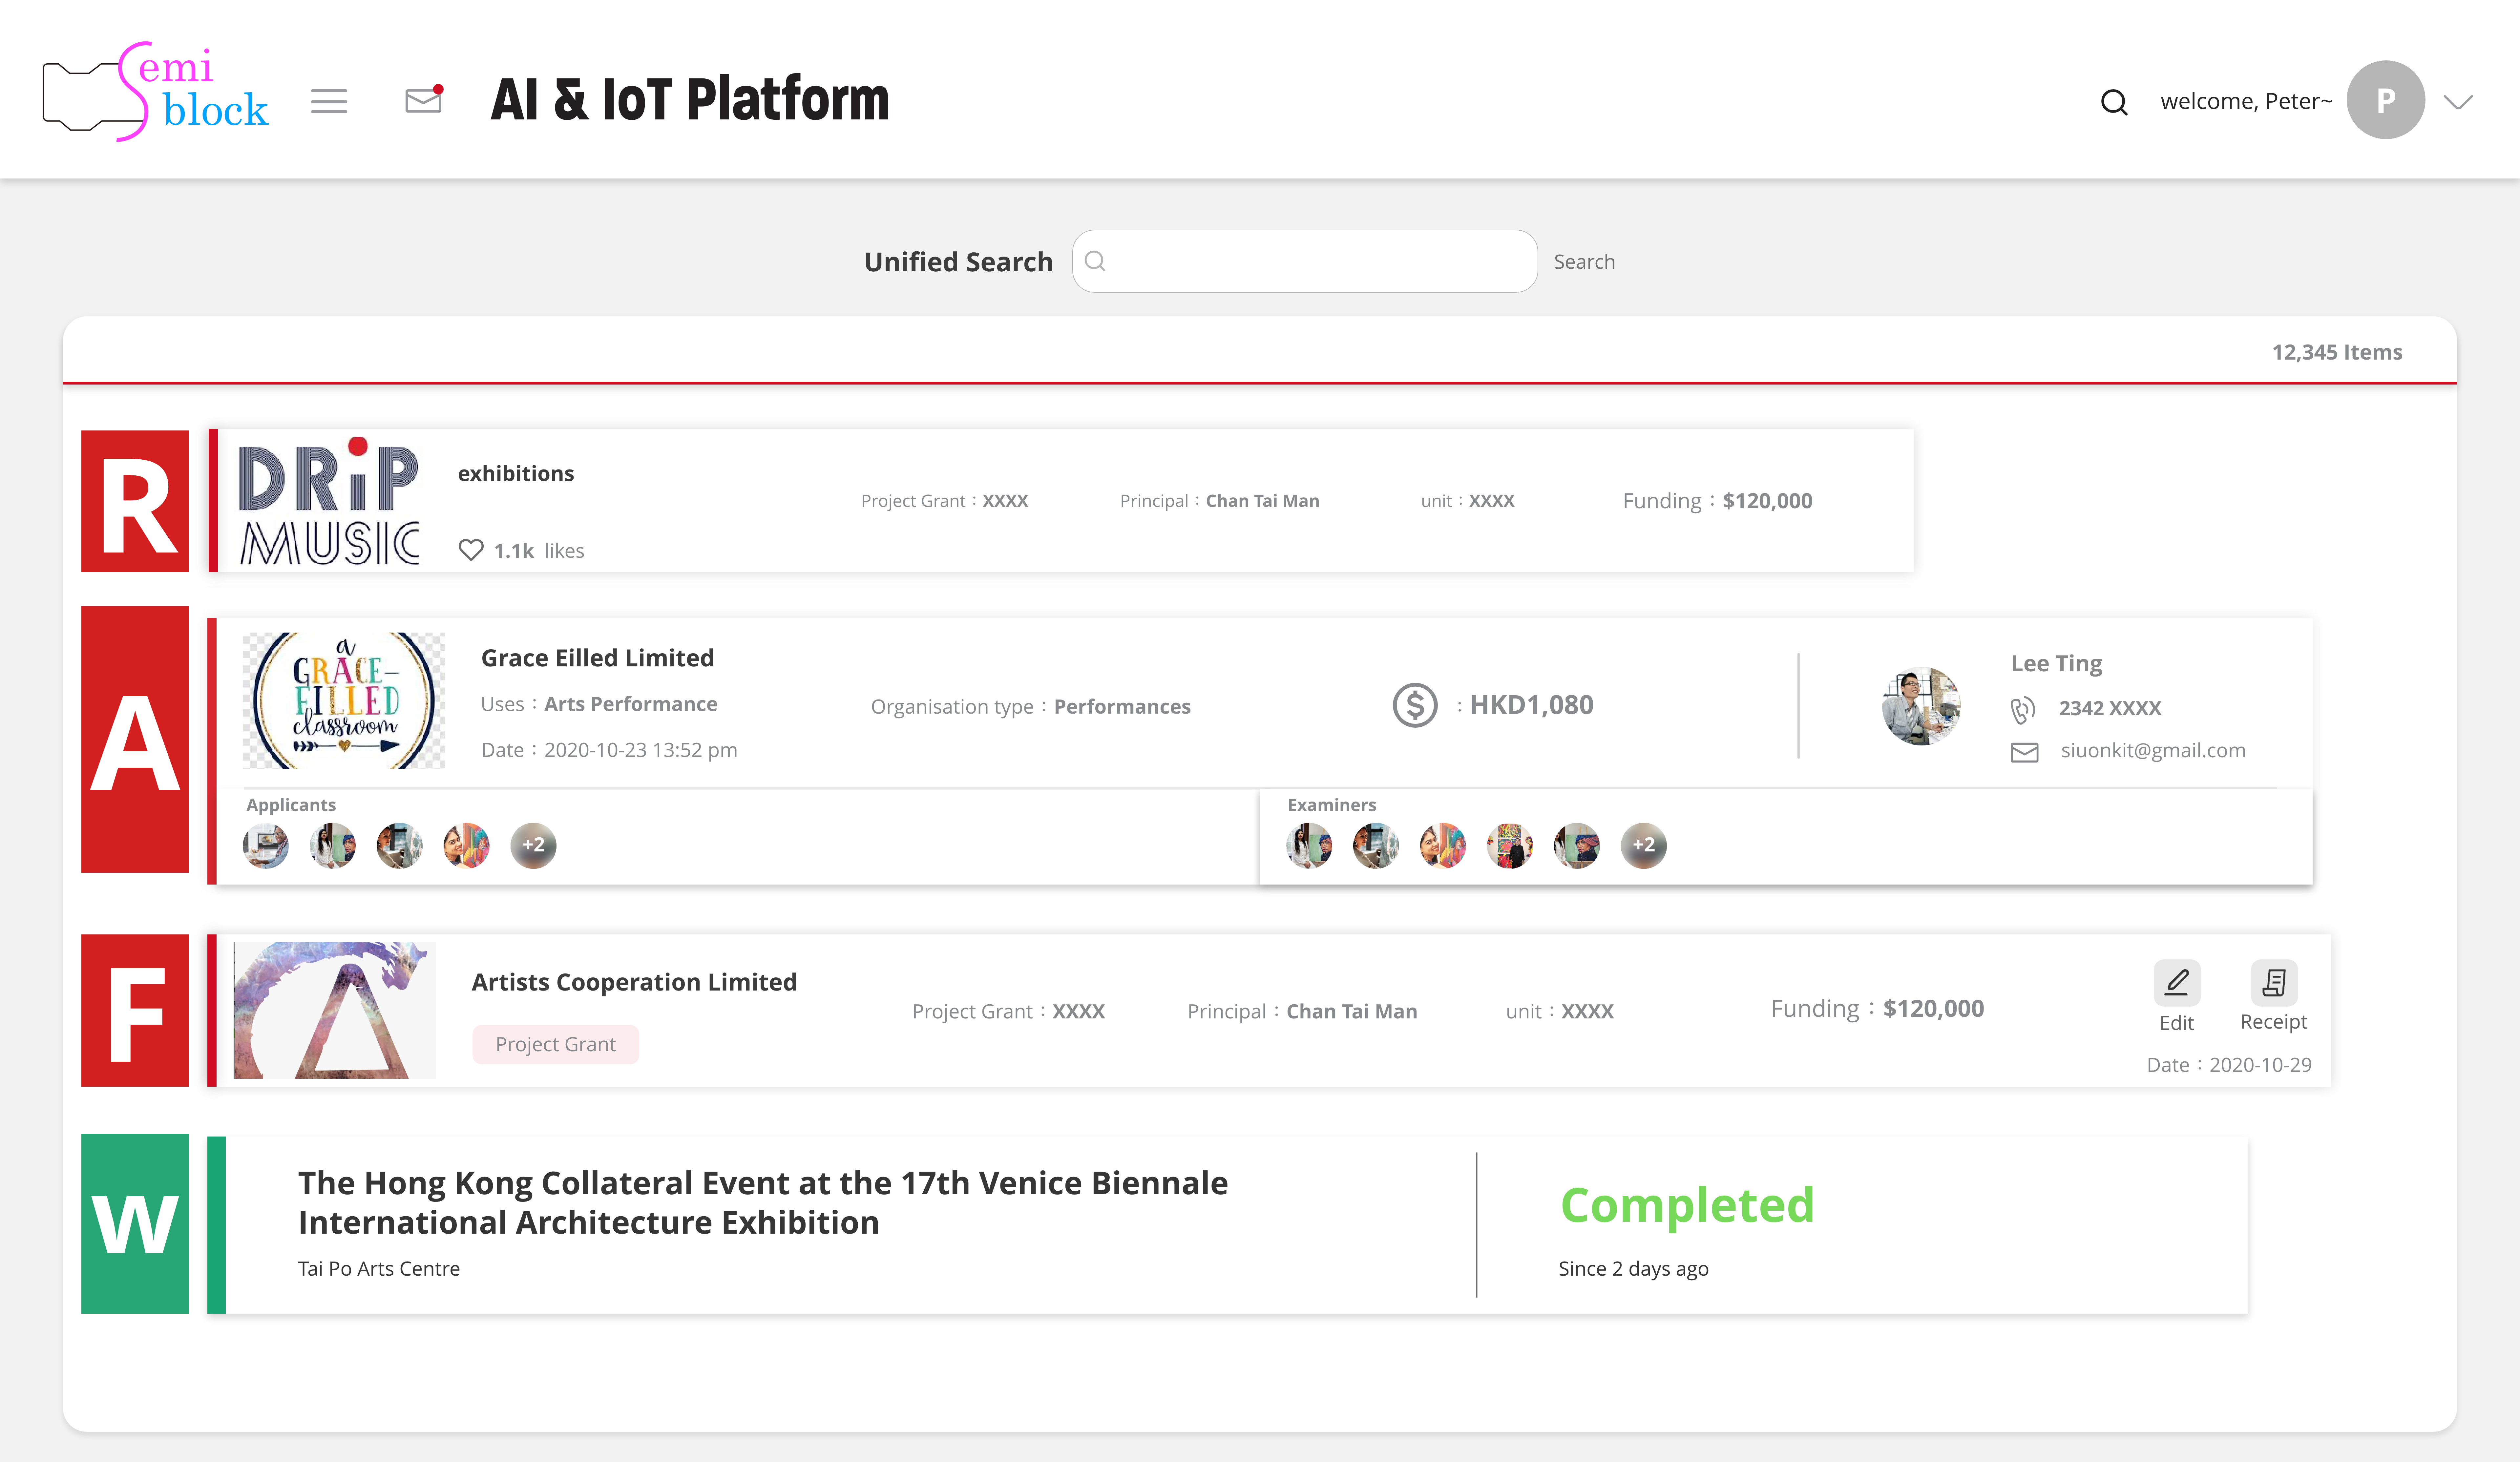
Task: Open the DRiP Music thumbnail
Action: click(329, 502)
